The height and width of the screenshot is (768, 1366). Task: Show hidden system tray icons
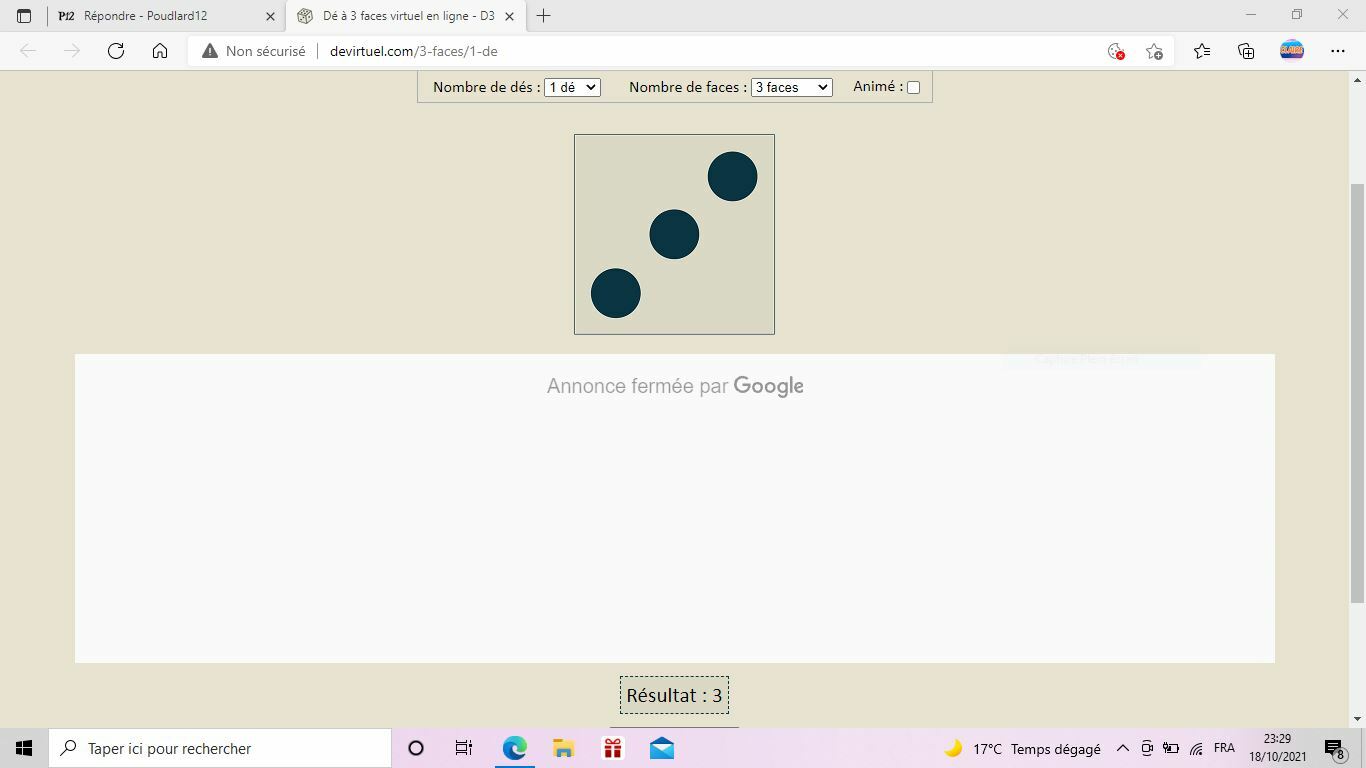coord(1122,748)
